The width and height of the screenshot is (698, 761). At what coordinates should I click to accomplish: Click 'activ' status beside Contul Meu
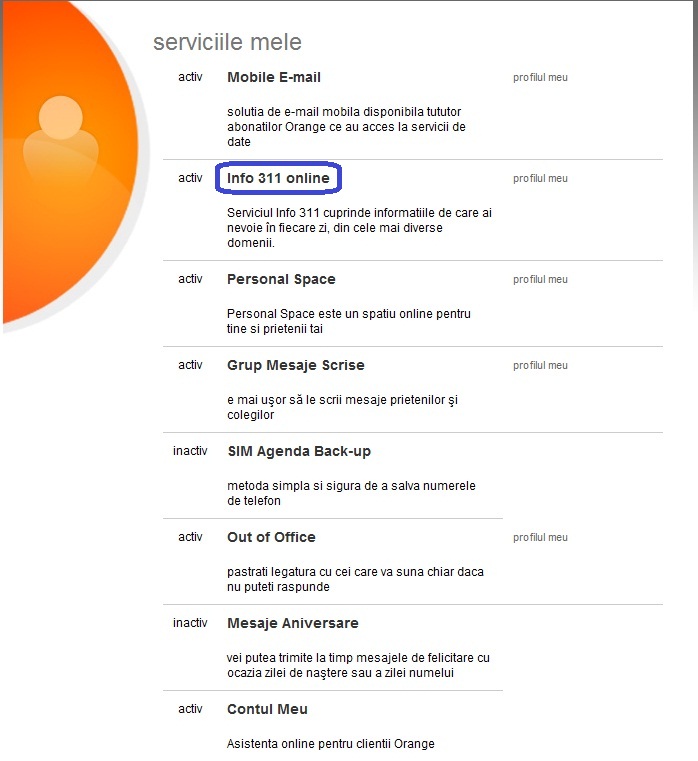pos(190,709)
